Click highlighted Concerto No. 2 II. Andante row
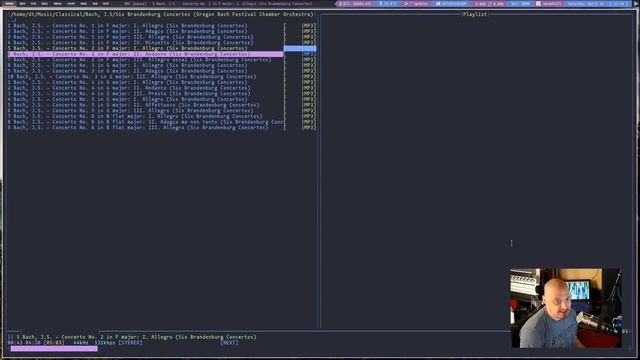 coord(145,54)
